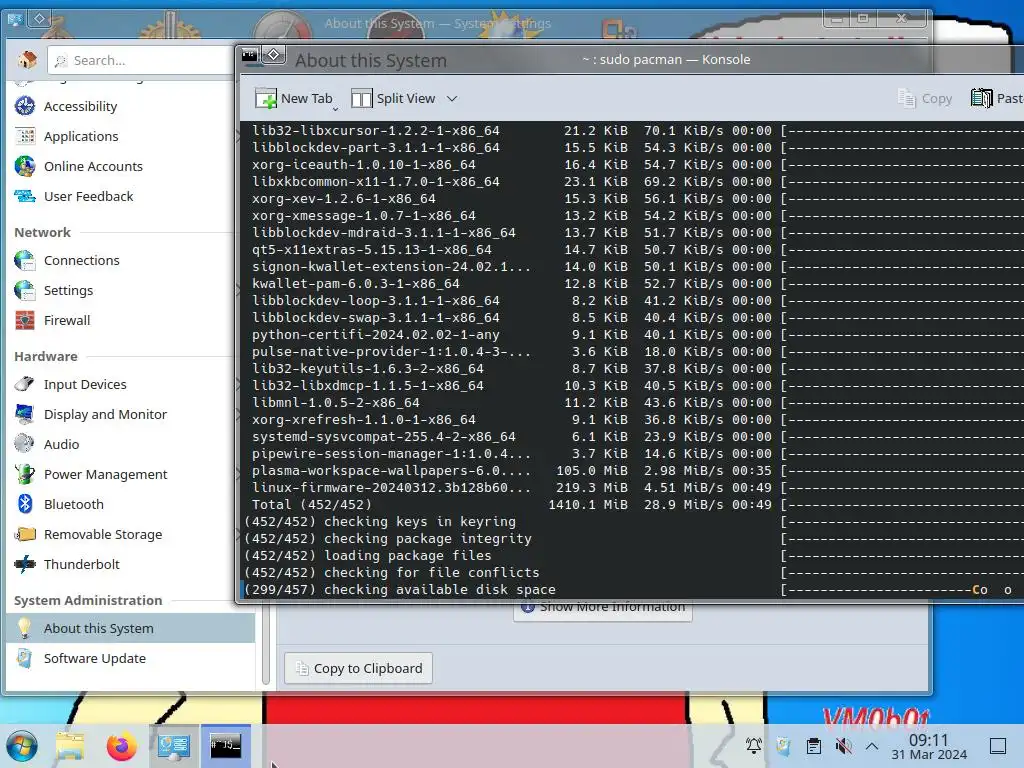Screen dimensions: 1024x768
Task: Open the Accessibility settings icon
Action: coord(25,106)
